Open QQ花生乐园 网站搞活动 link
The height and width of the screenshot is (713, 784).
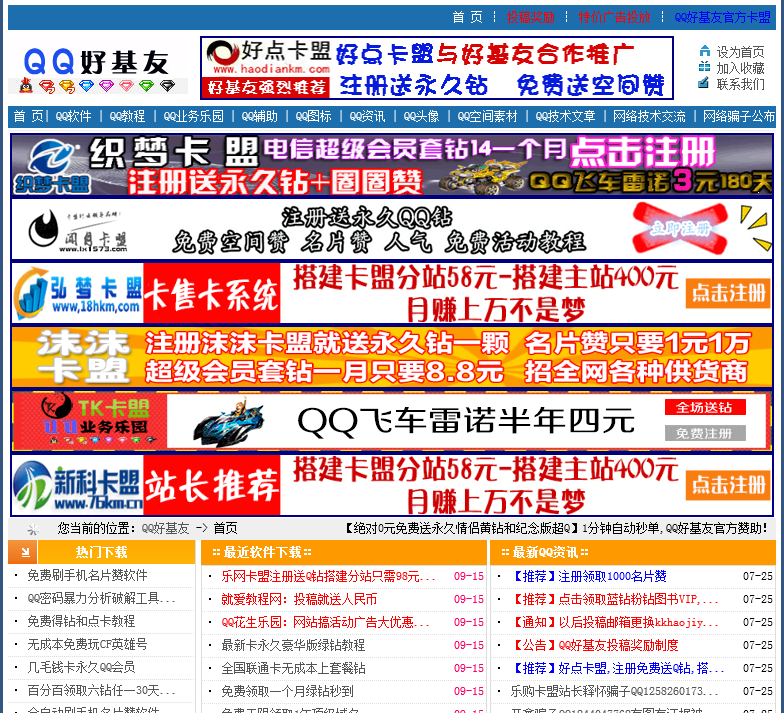tap(326, 622)
